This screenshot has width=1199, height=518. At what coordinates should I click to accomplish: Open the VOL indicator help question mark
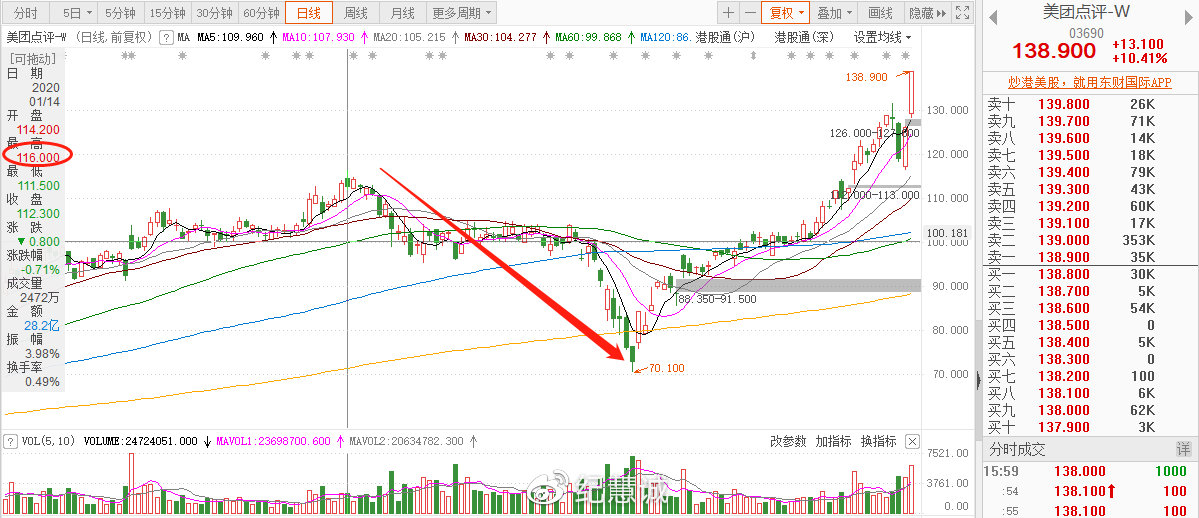pos(11,441)
